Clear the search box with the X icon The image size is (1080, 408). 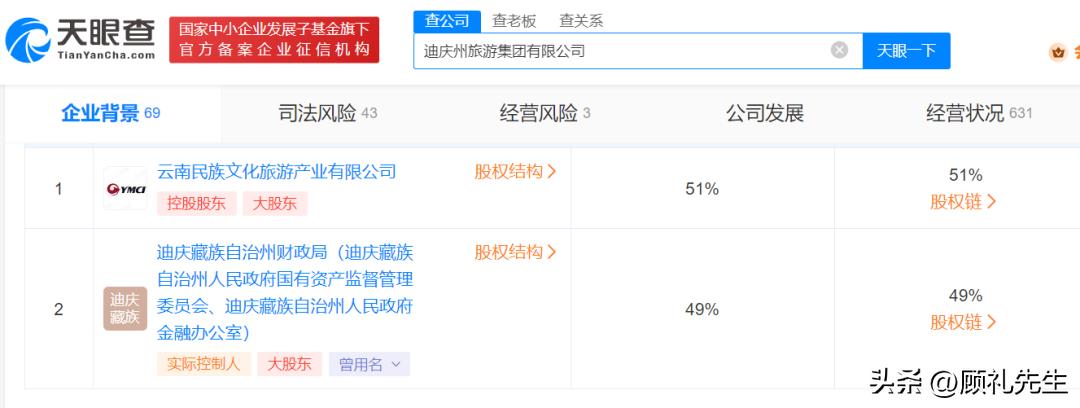[x=839, y=50]
